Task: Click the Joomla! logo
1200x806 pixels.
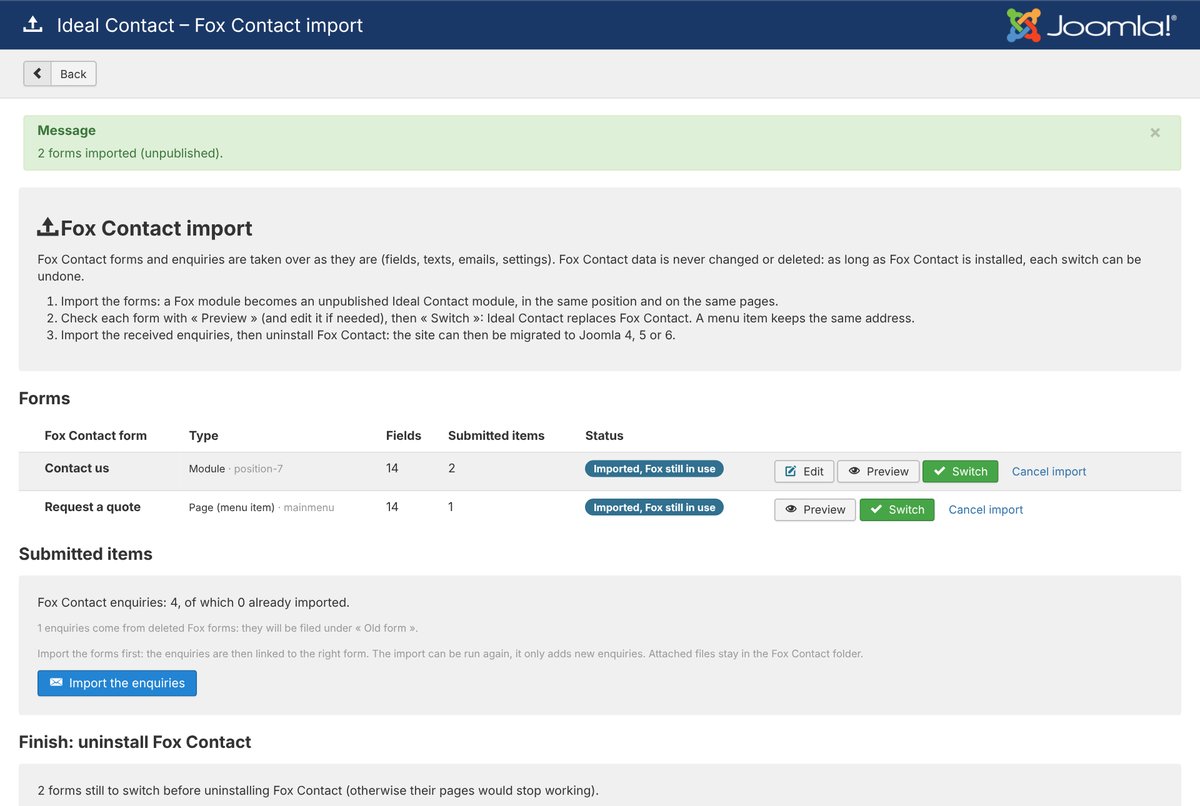Action: (x=1091, y=25)
